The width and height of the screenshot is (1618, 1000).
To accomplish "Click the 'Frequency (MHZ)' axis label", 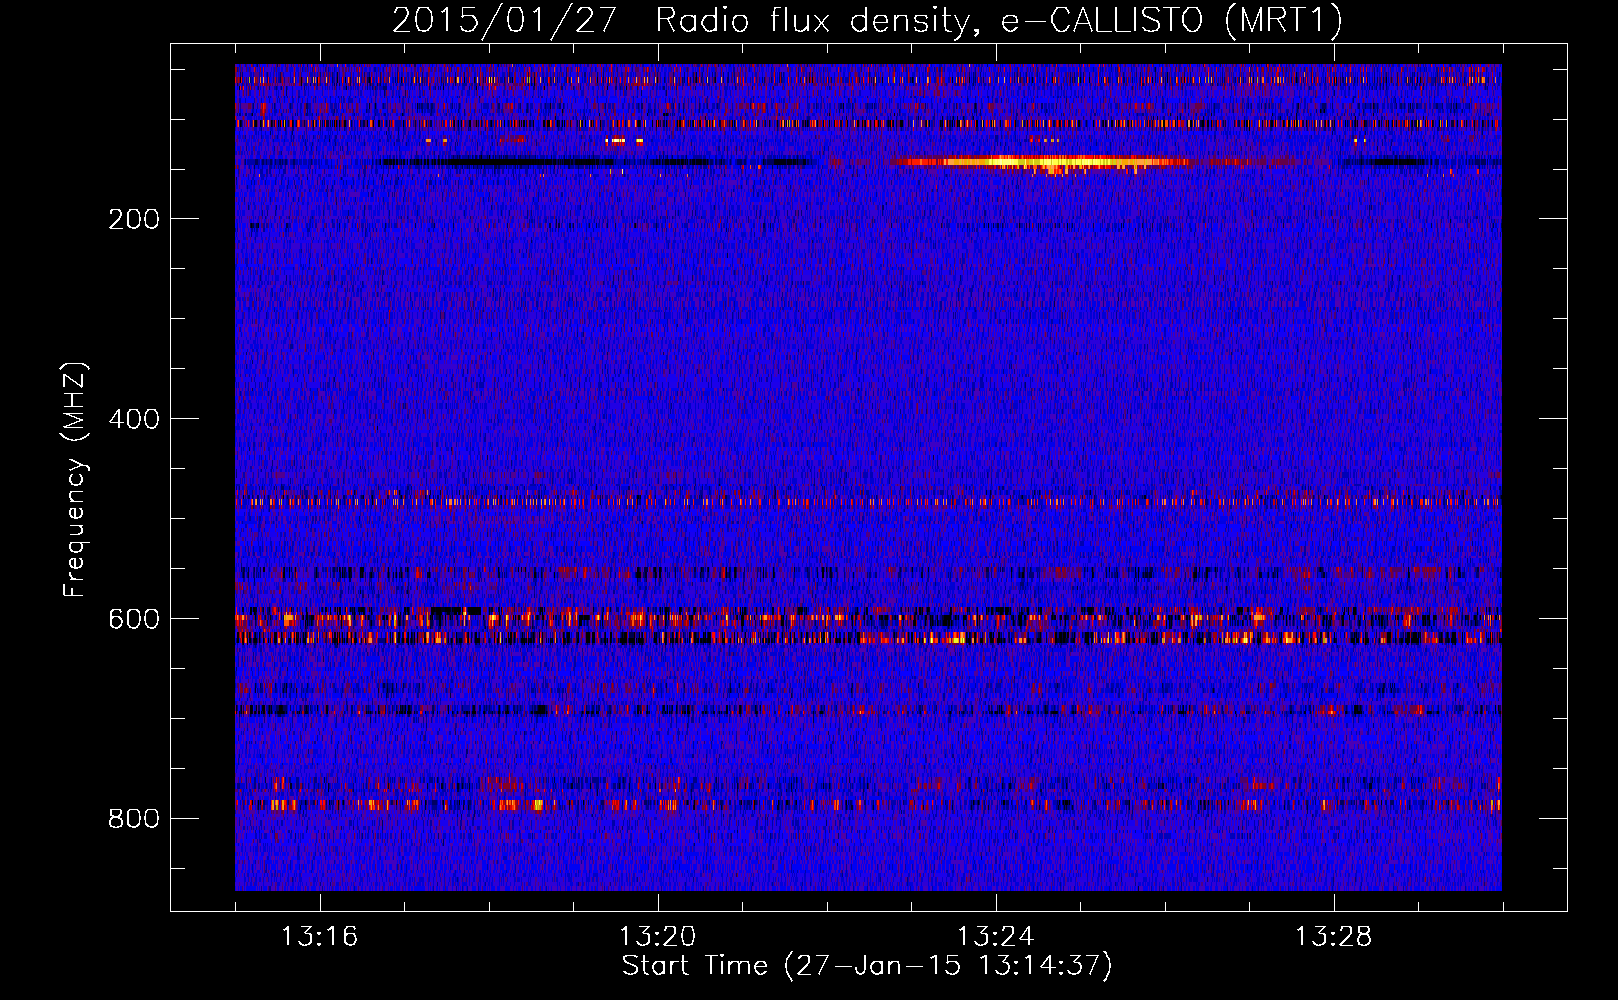I will pos(75,480).
